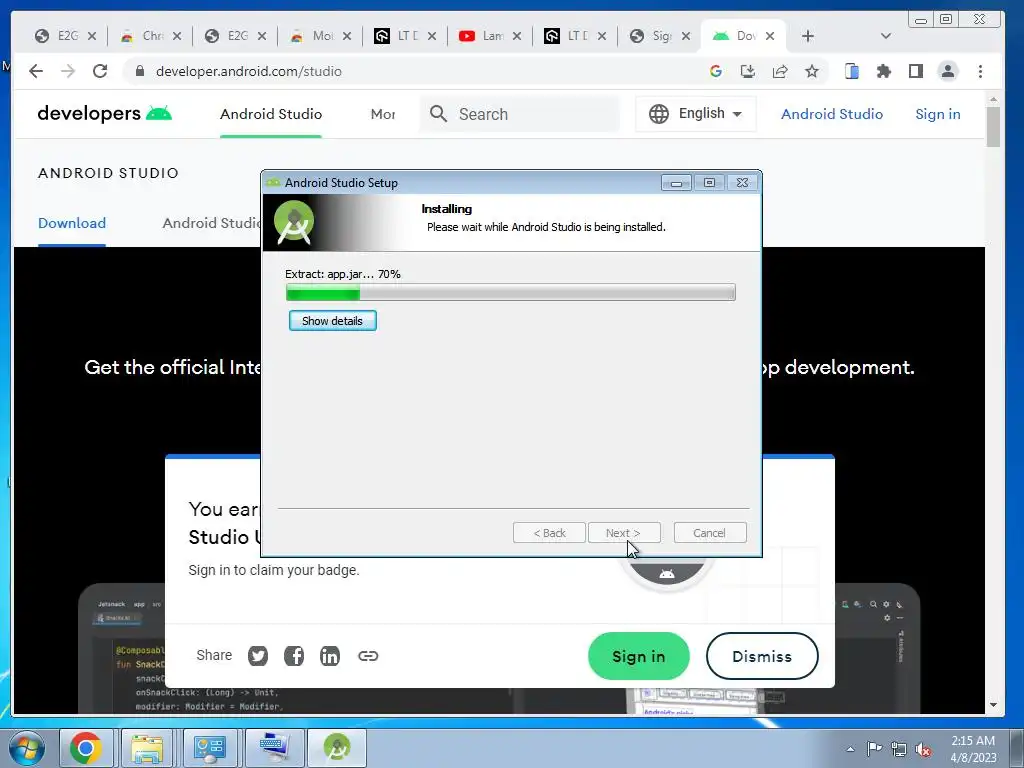This screenshot has height=768, width=1024.
Task: Click the Sign in link in header
Action: click(938, 114)
